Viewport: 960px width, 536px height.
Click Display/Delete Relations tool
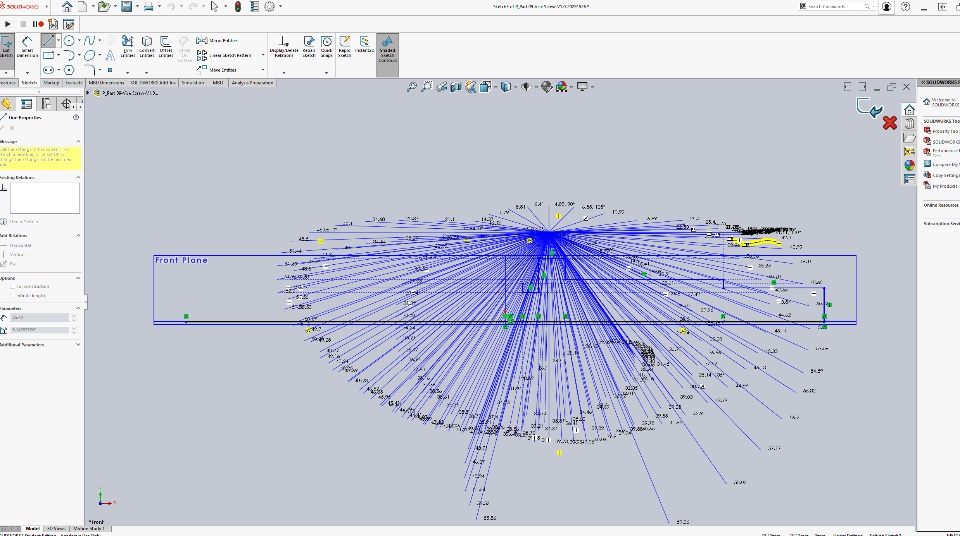(x=284, y=47)
